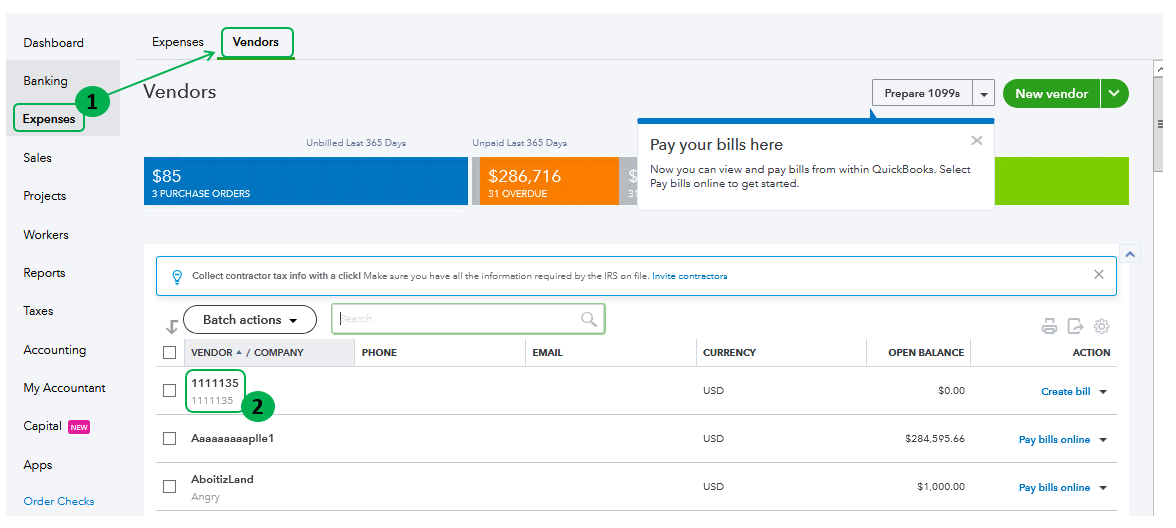
Task: Click the export vendor list icon
Action: pos(1075,326)
